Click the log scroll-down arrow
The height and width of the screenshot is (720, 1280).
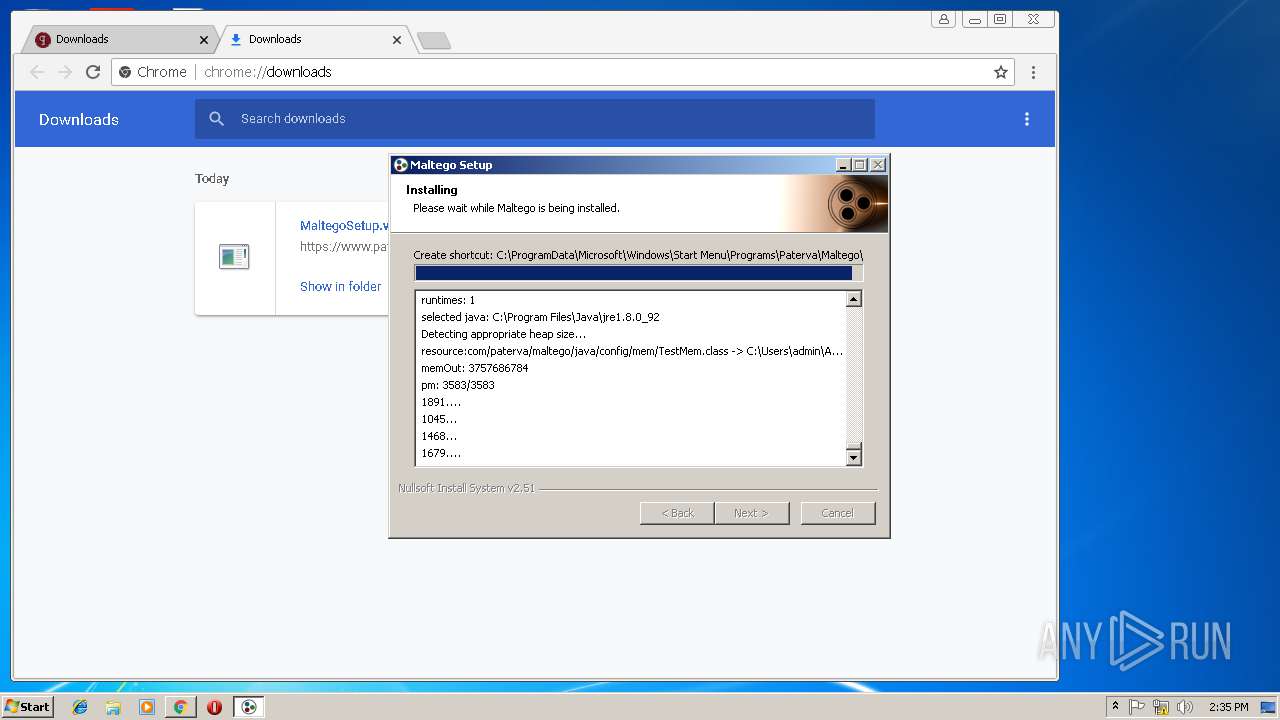(x=854, y=457)
